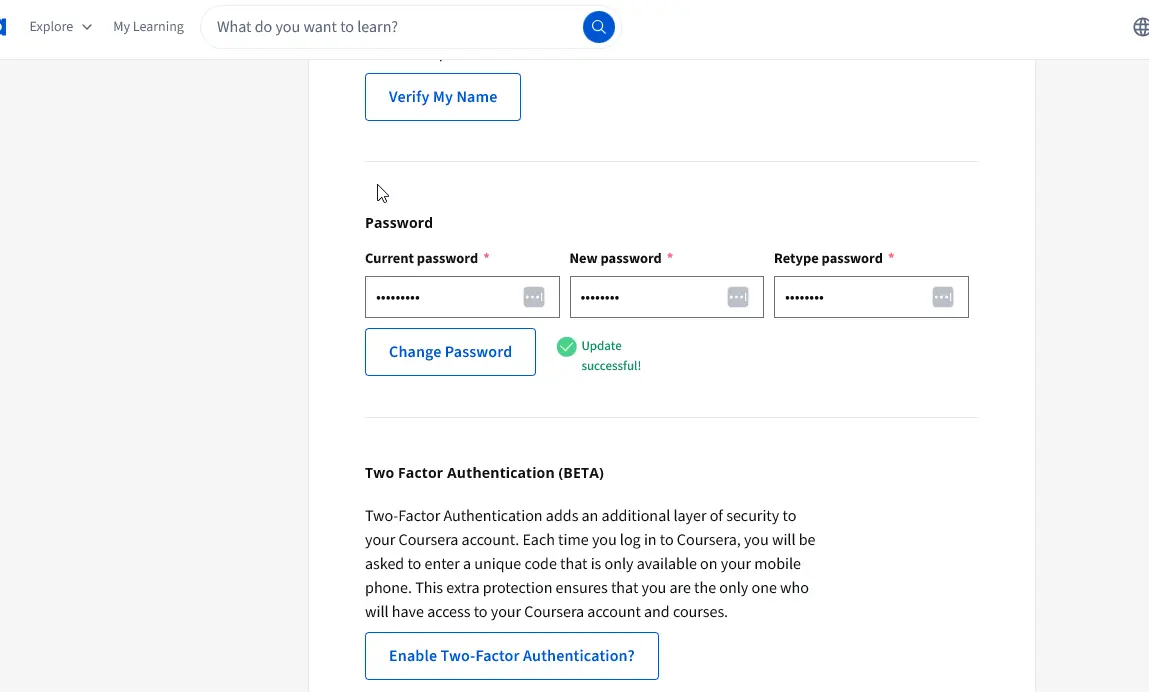Click the Change Password button
This screenshot has height=692, width=1149.
[450, 352]
